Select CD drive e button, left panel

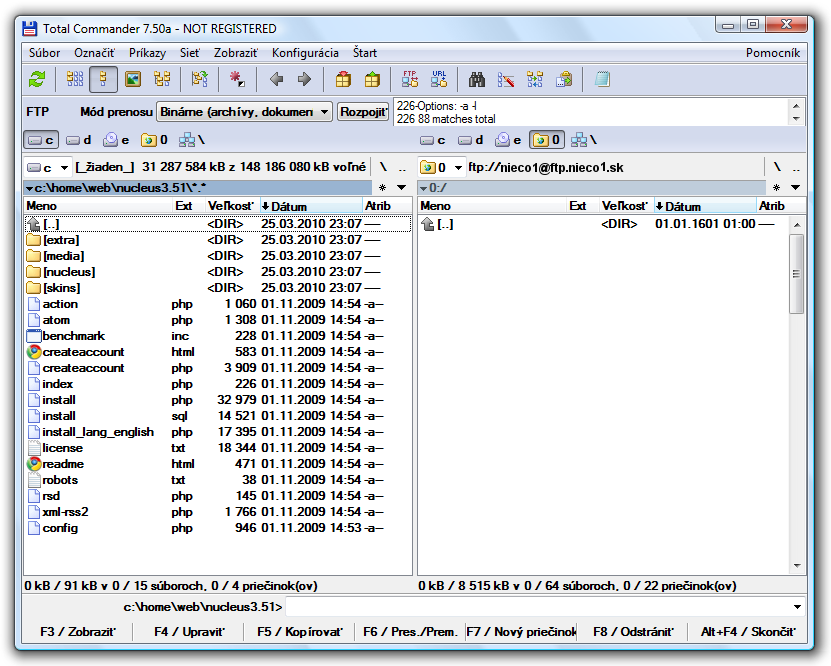(116, 140)
